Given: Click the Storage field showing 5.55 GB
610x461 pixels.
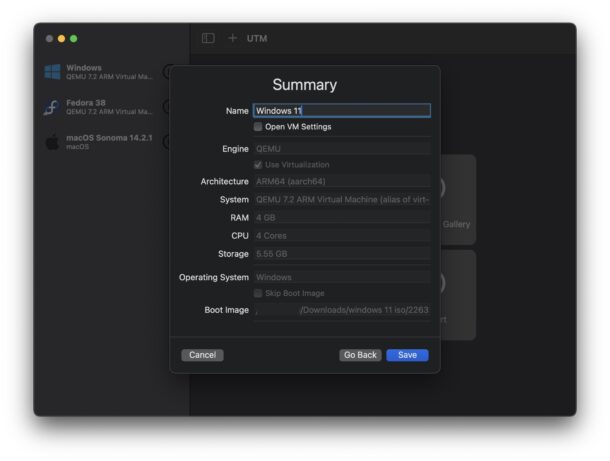Looking at the screenshot, I should pos(342,254).
